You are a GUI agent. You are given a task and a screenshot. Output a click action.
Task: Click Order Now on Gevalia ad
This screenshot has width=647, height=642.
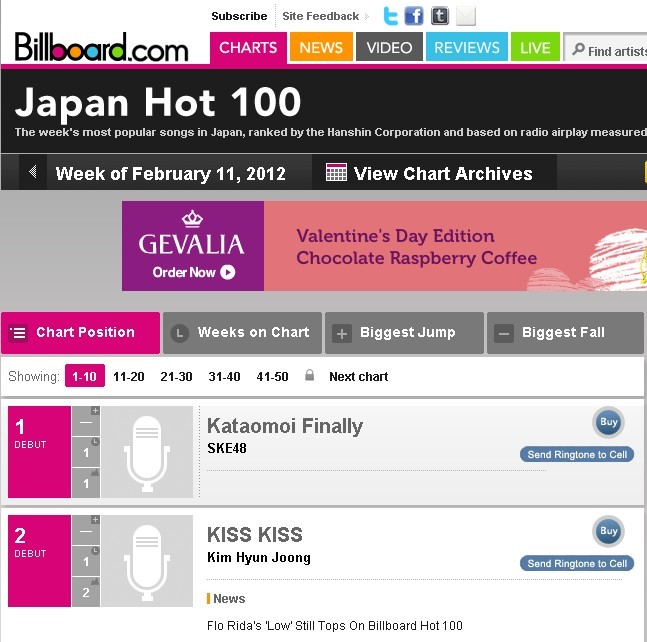click(x=194, y=272)
